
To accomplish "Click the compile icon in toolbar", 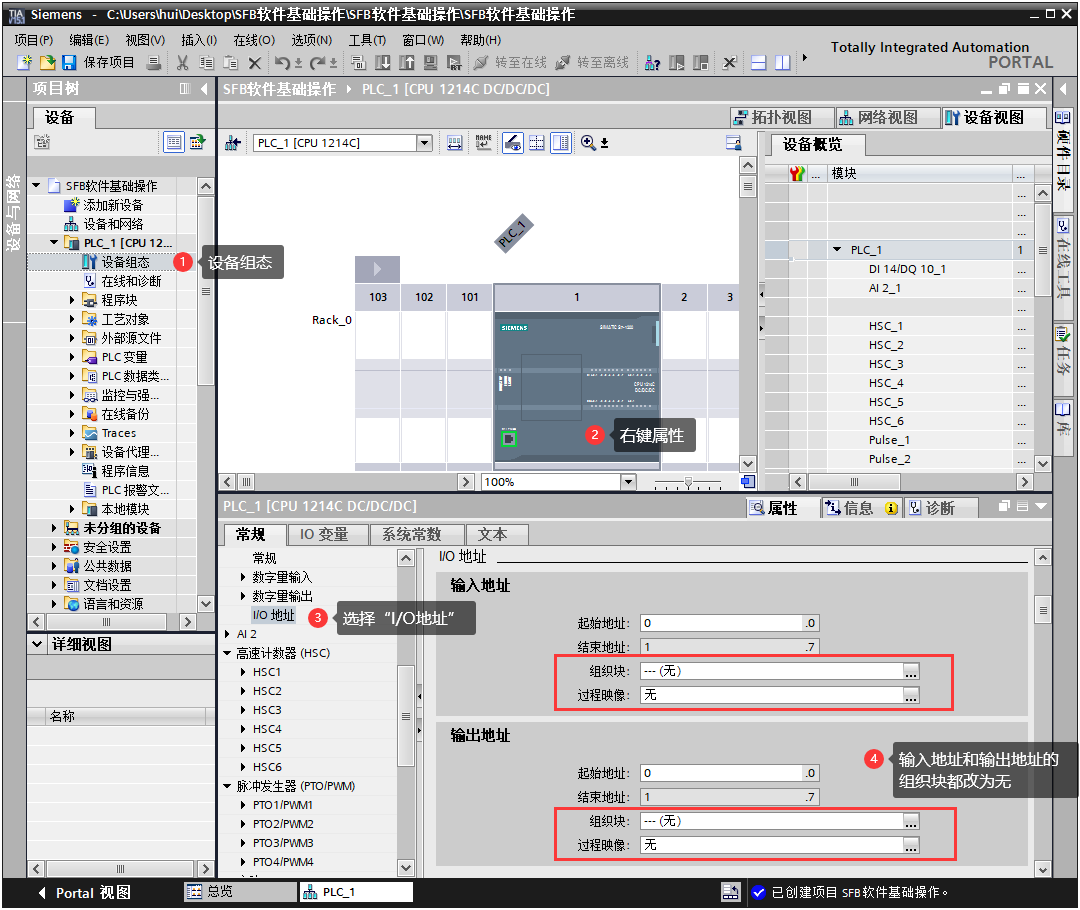I will coord(358,63).
